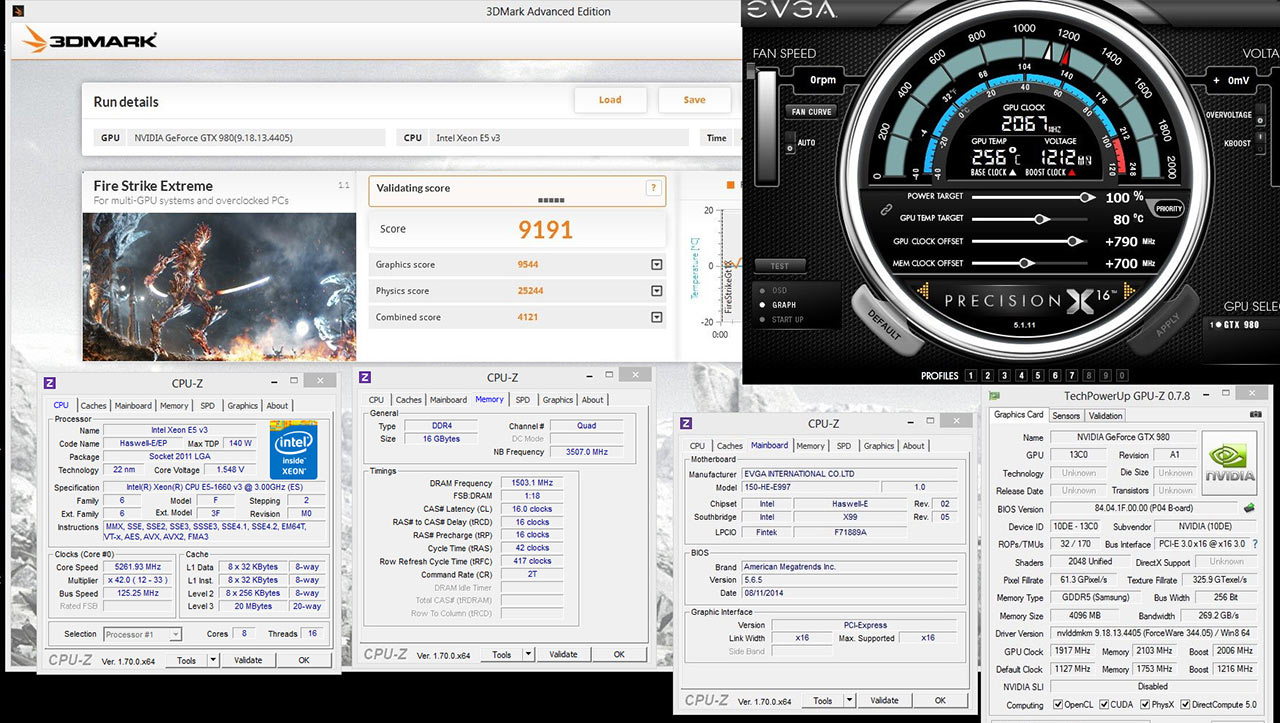Toggle the PhysX checkbox
This screenshot has height=723, width=1280.
[x=1143, y=705]
